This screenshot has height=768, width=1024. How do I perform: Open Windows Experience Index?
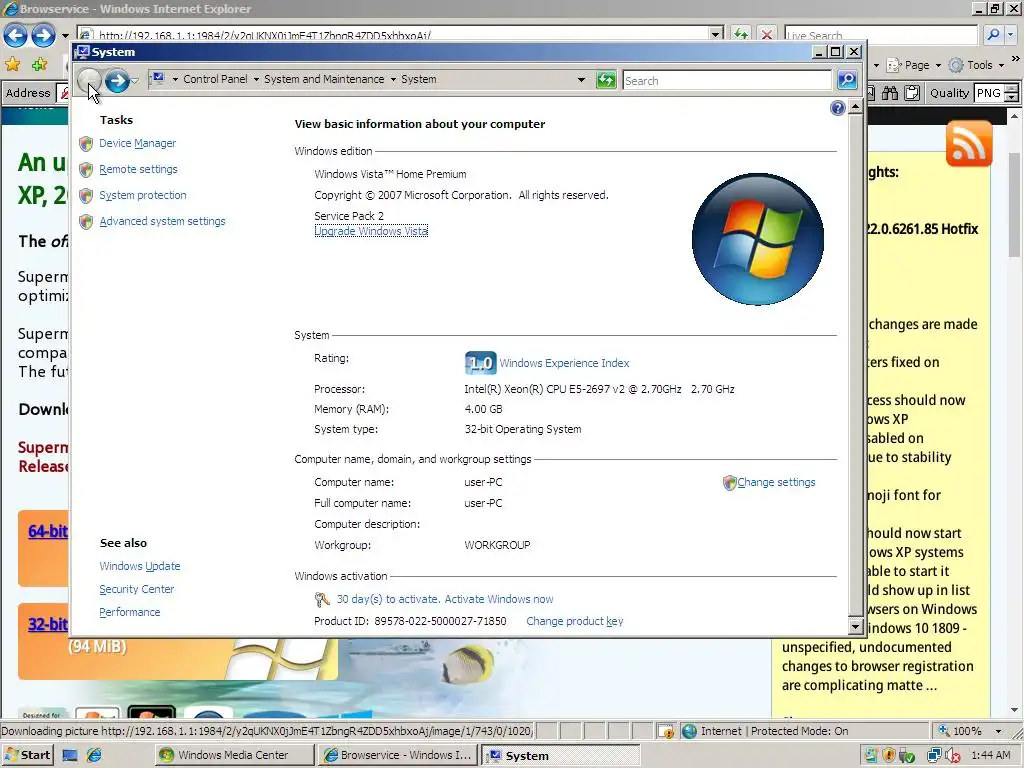click(564, 363)
